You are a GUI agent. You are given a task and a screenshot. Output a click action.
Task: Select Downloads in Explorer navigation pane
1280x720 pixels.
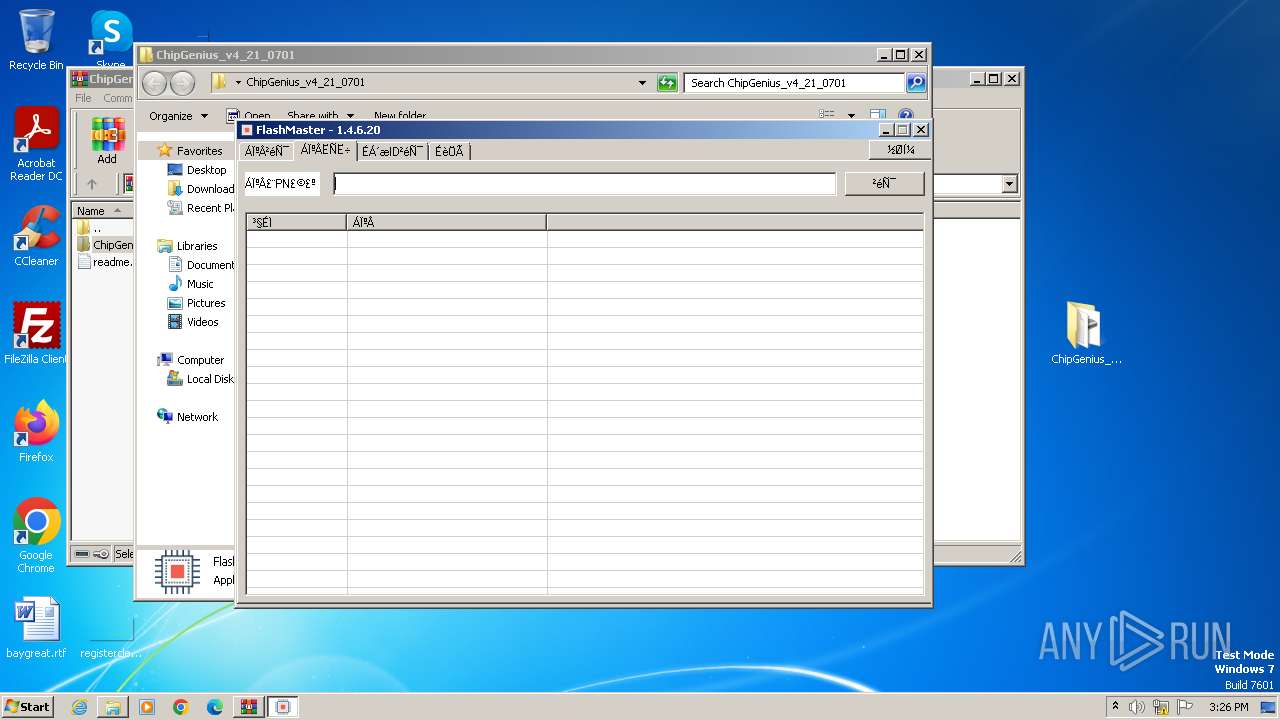pos(201,189)
